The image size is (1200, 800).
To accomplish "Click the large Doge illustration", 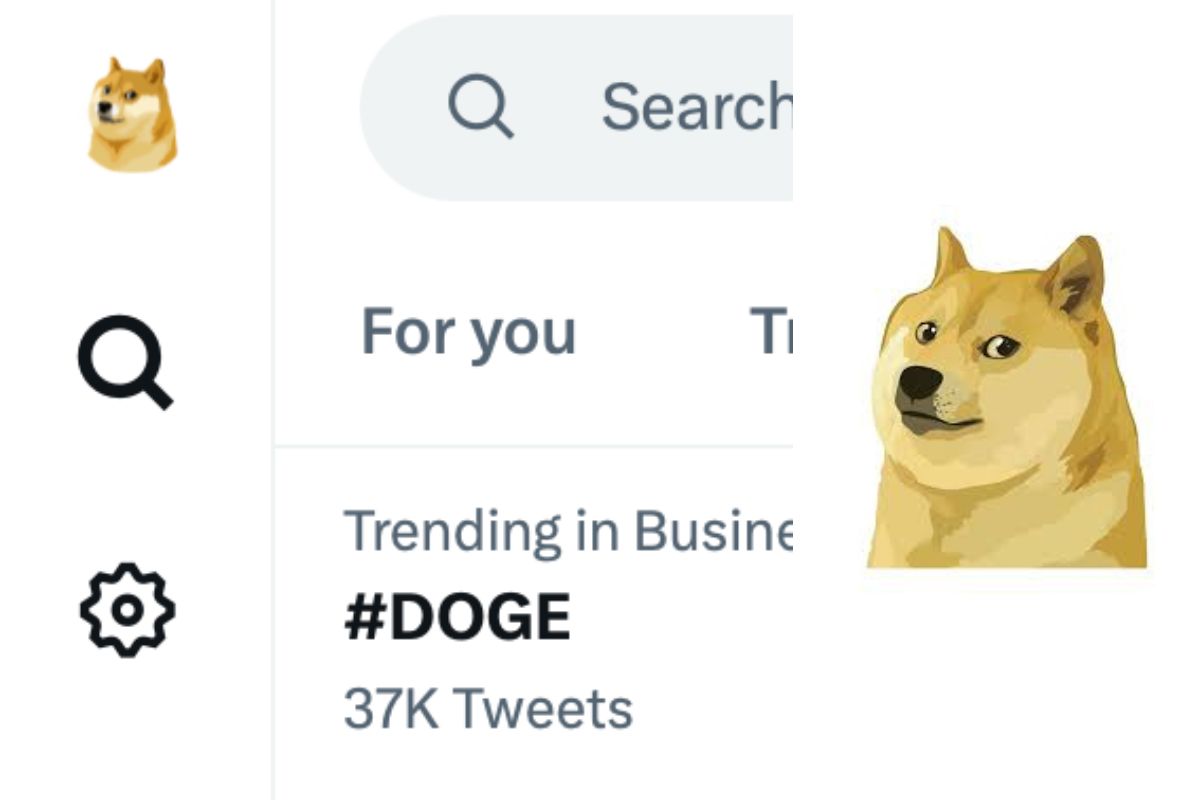I will pos(1003,400).
